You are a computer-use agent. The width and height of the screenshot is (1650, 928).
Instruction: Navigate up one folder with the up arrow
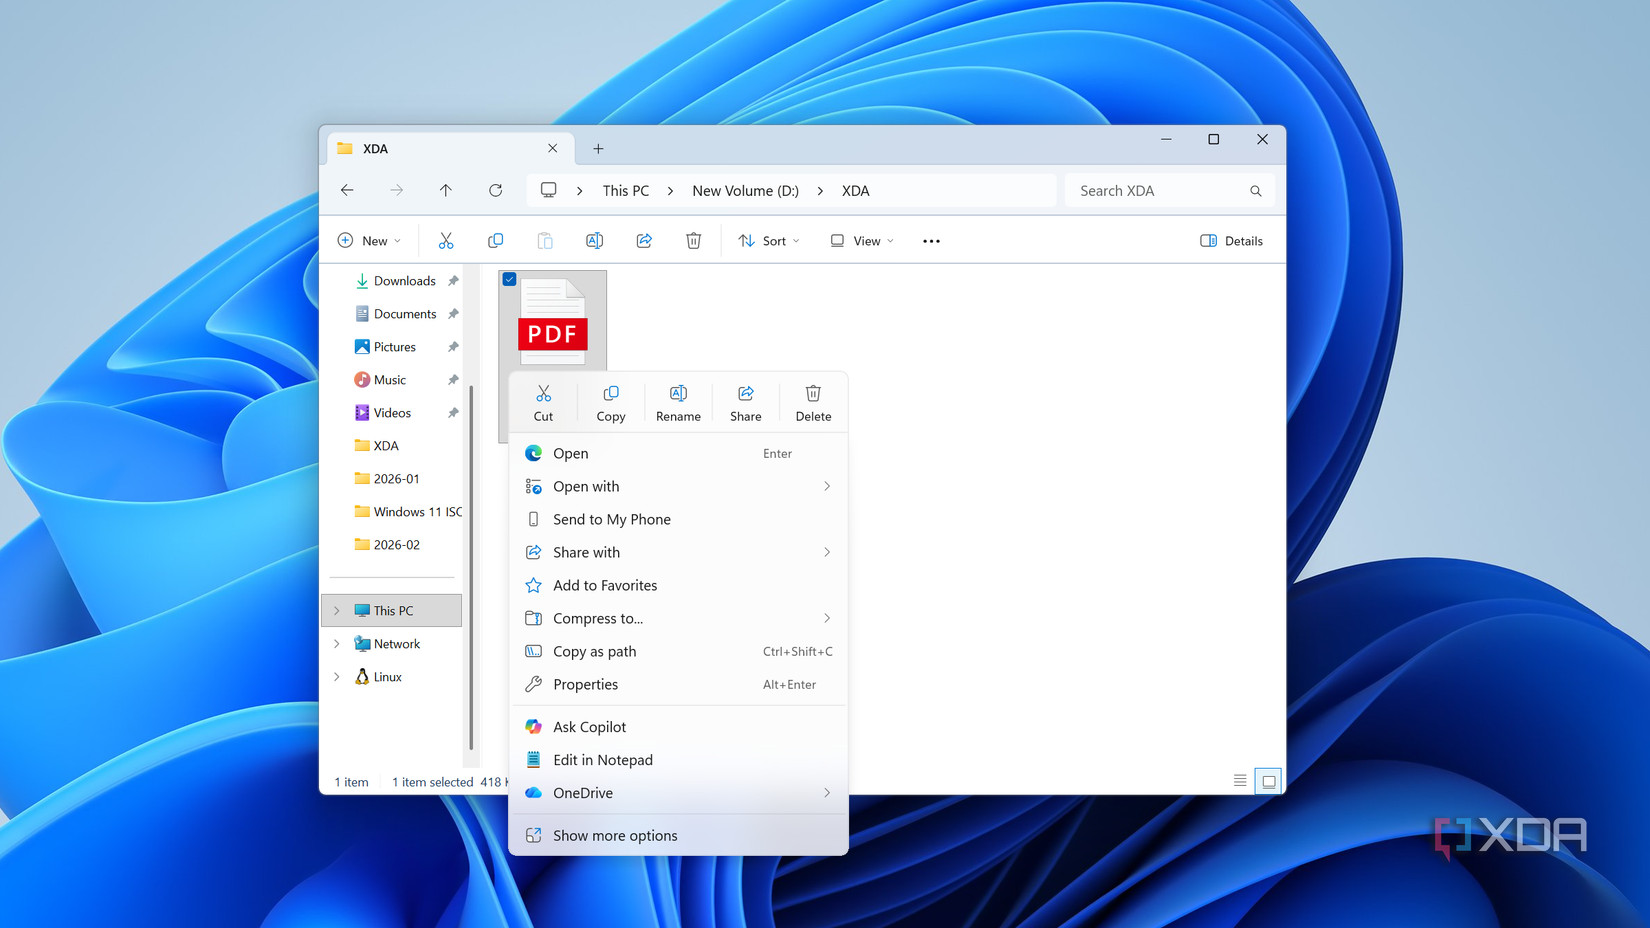click(x=446, y=190)
